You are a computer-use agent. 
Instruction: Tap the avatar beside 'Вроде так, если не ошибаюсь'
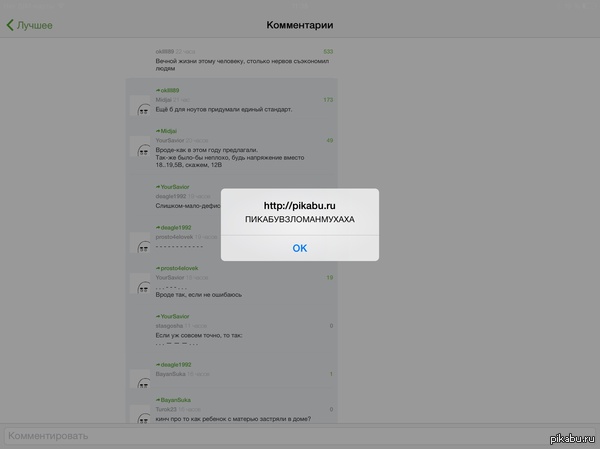tap(143, 286)
